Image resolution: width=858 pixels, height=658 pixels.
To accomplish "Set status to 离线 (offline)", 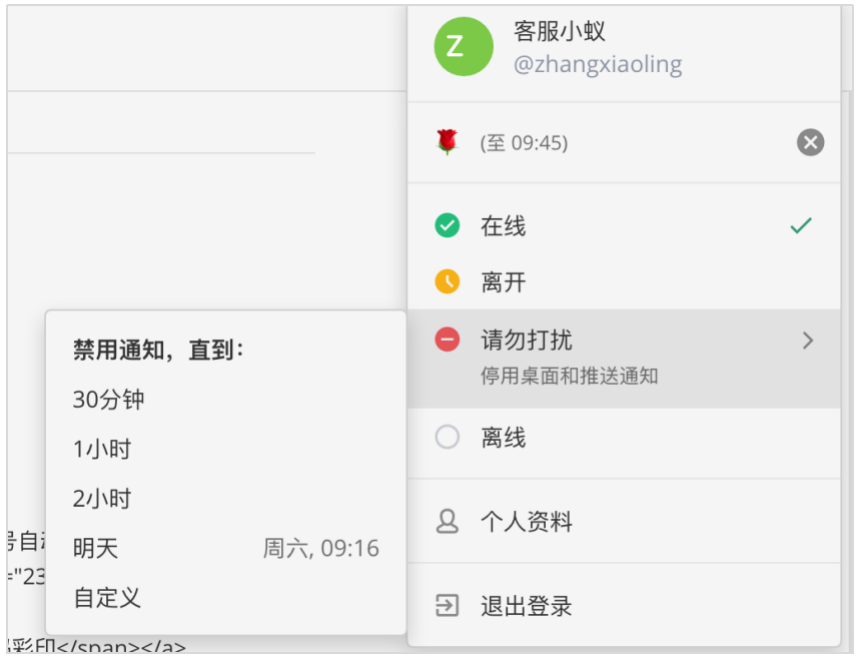I will (503, 438).
